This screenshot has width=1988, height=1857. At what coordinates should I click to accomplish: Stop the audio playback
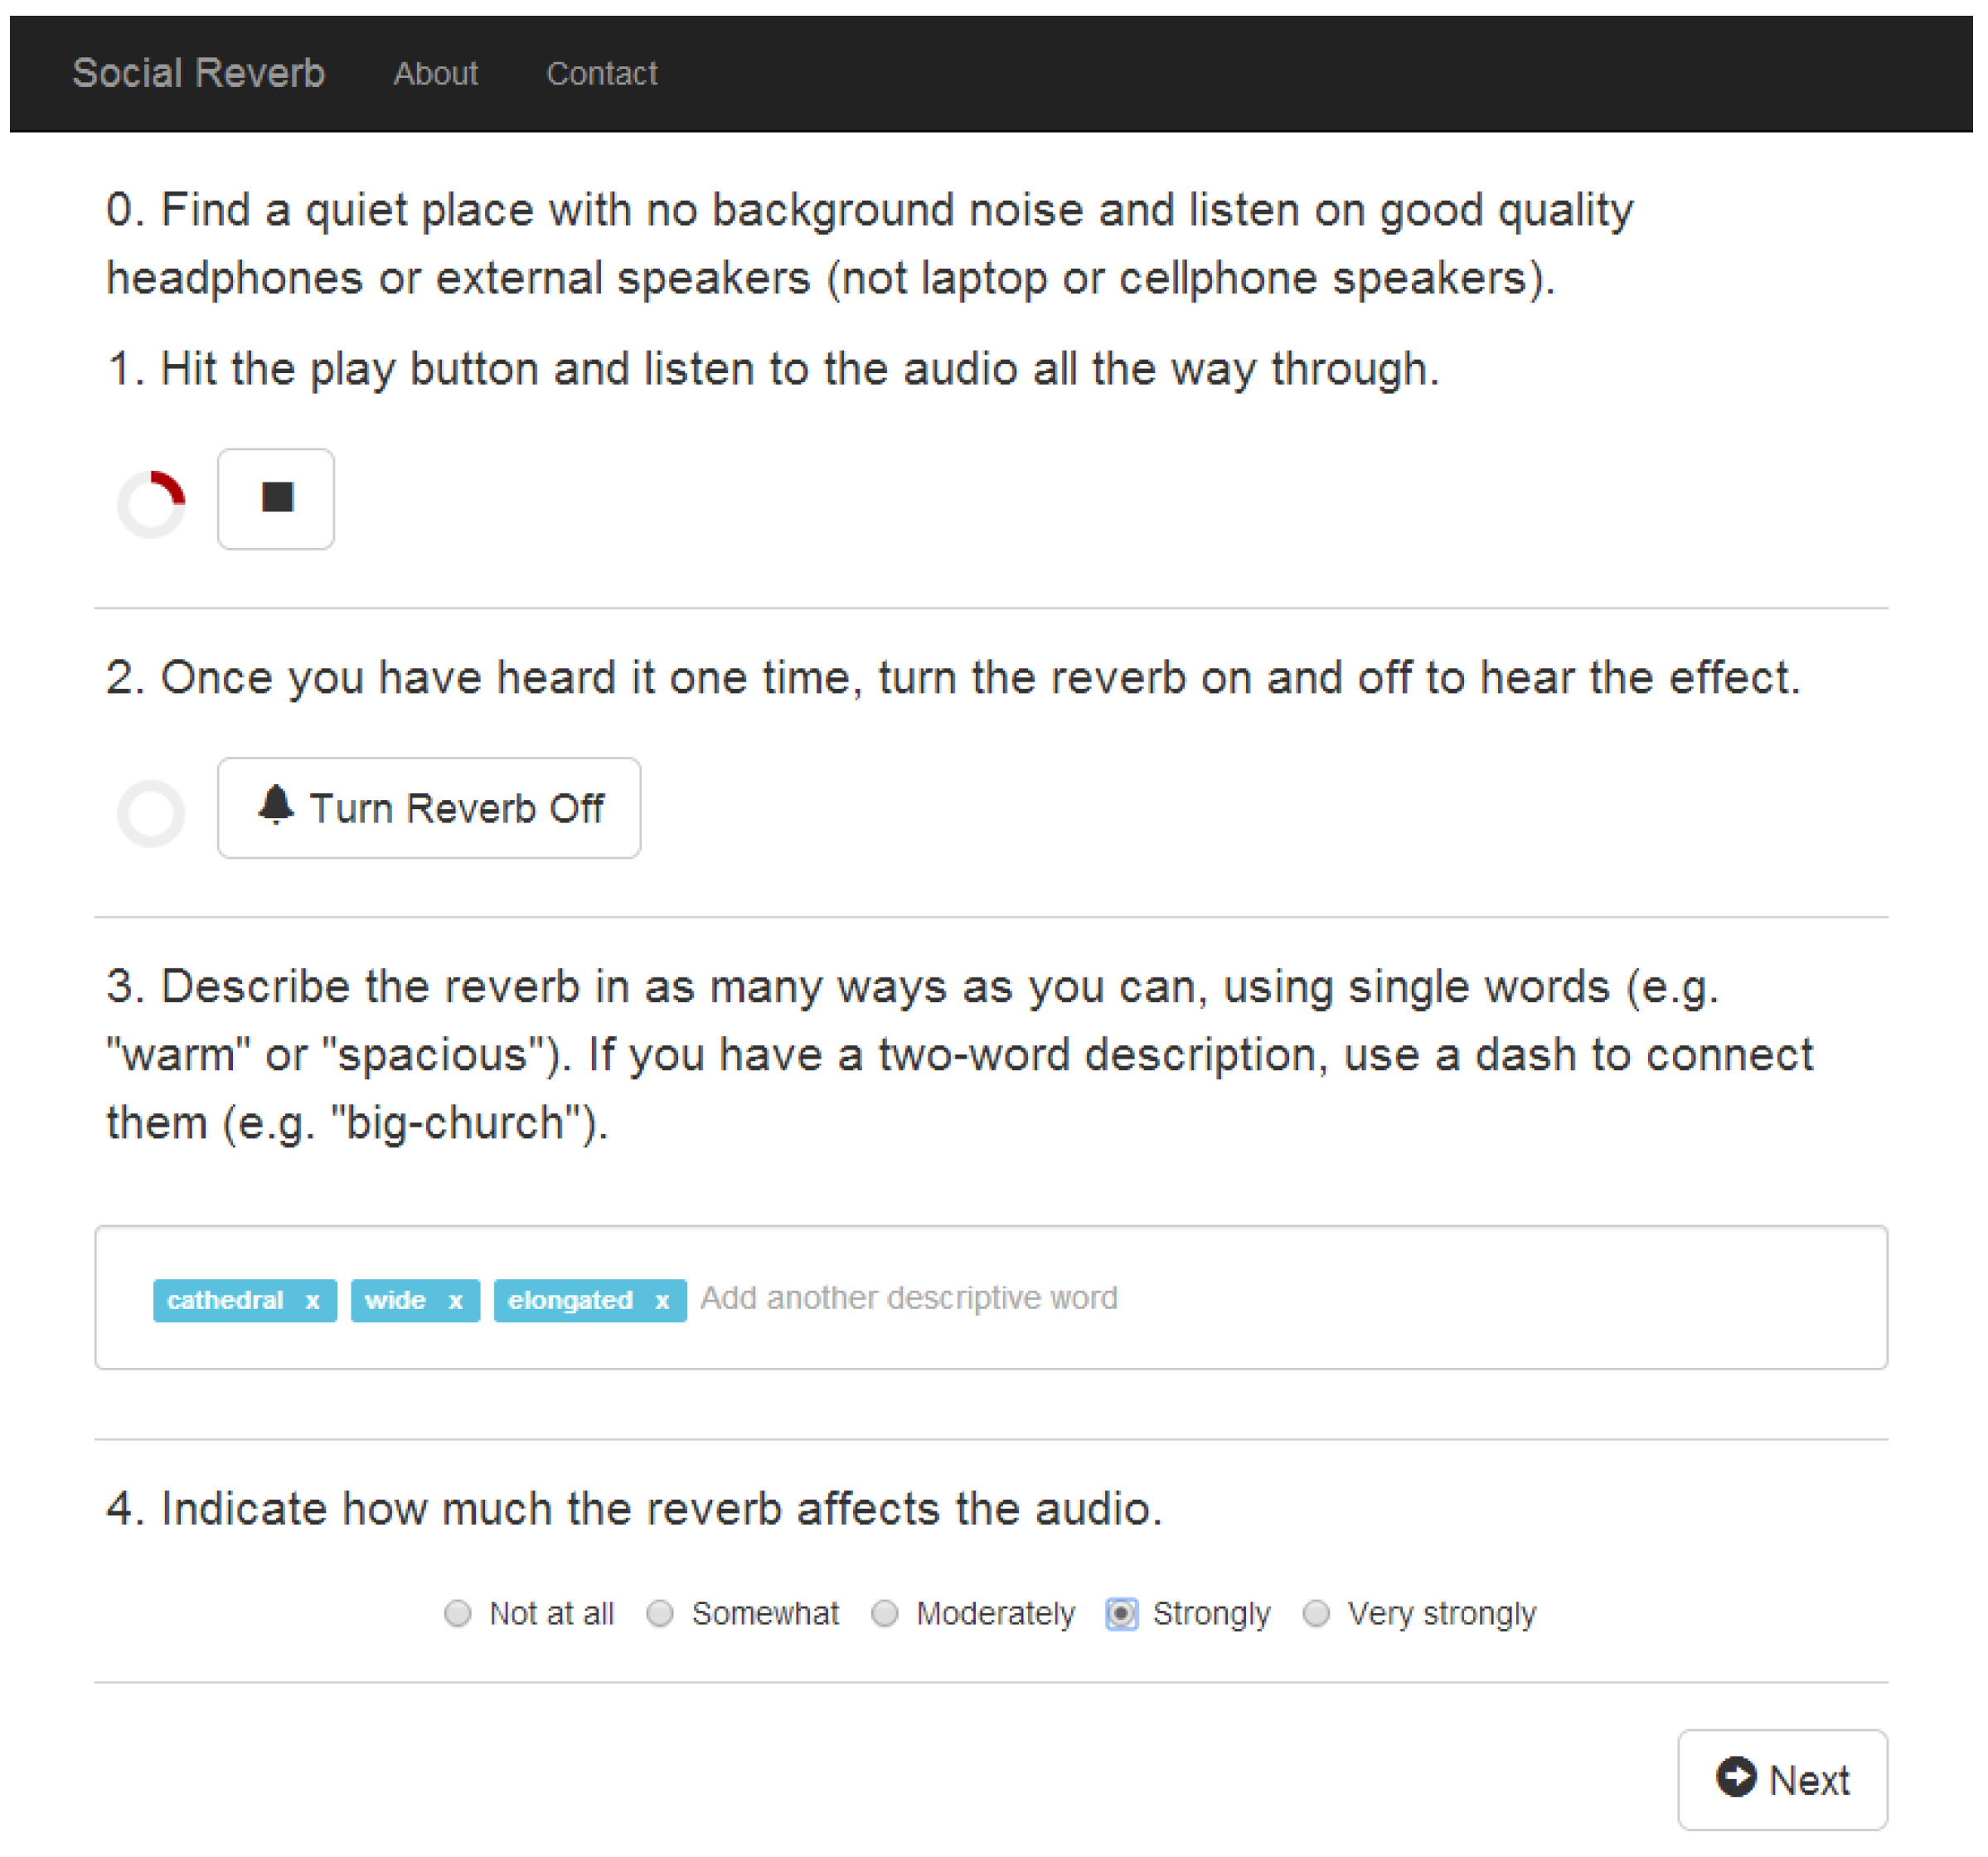click(276, 498)
